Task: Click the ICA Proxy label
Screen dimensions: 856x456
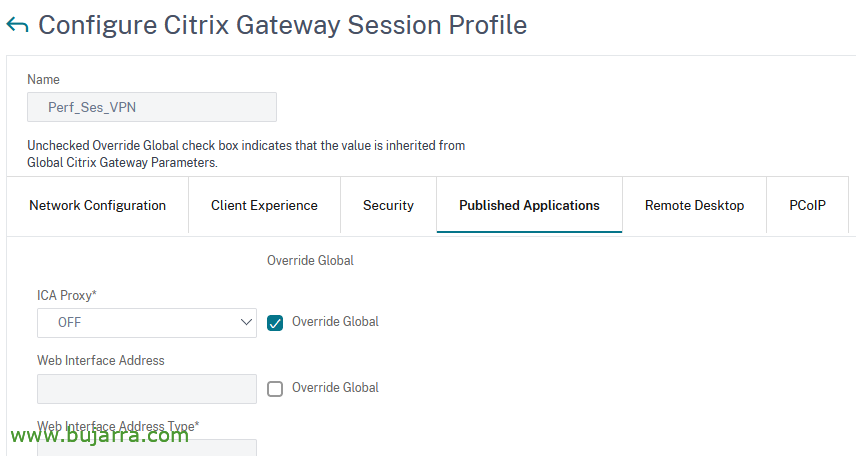Action: pos(67,295)
